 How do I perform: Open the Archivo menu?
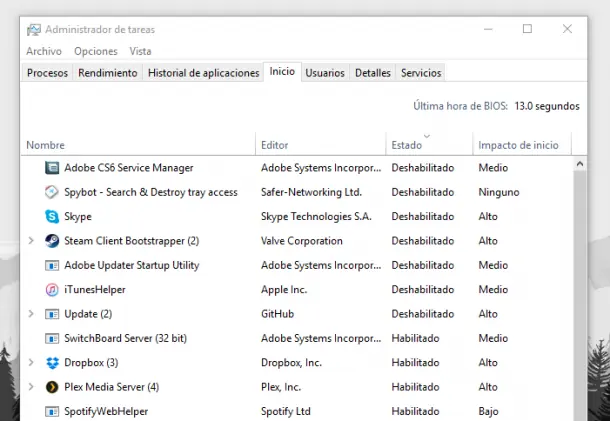pos(44,51)
